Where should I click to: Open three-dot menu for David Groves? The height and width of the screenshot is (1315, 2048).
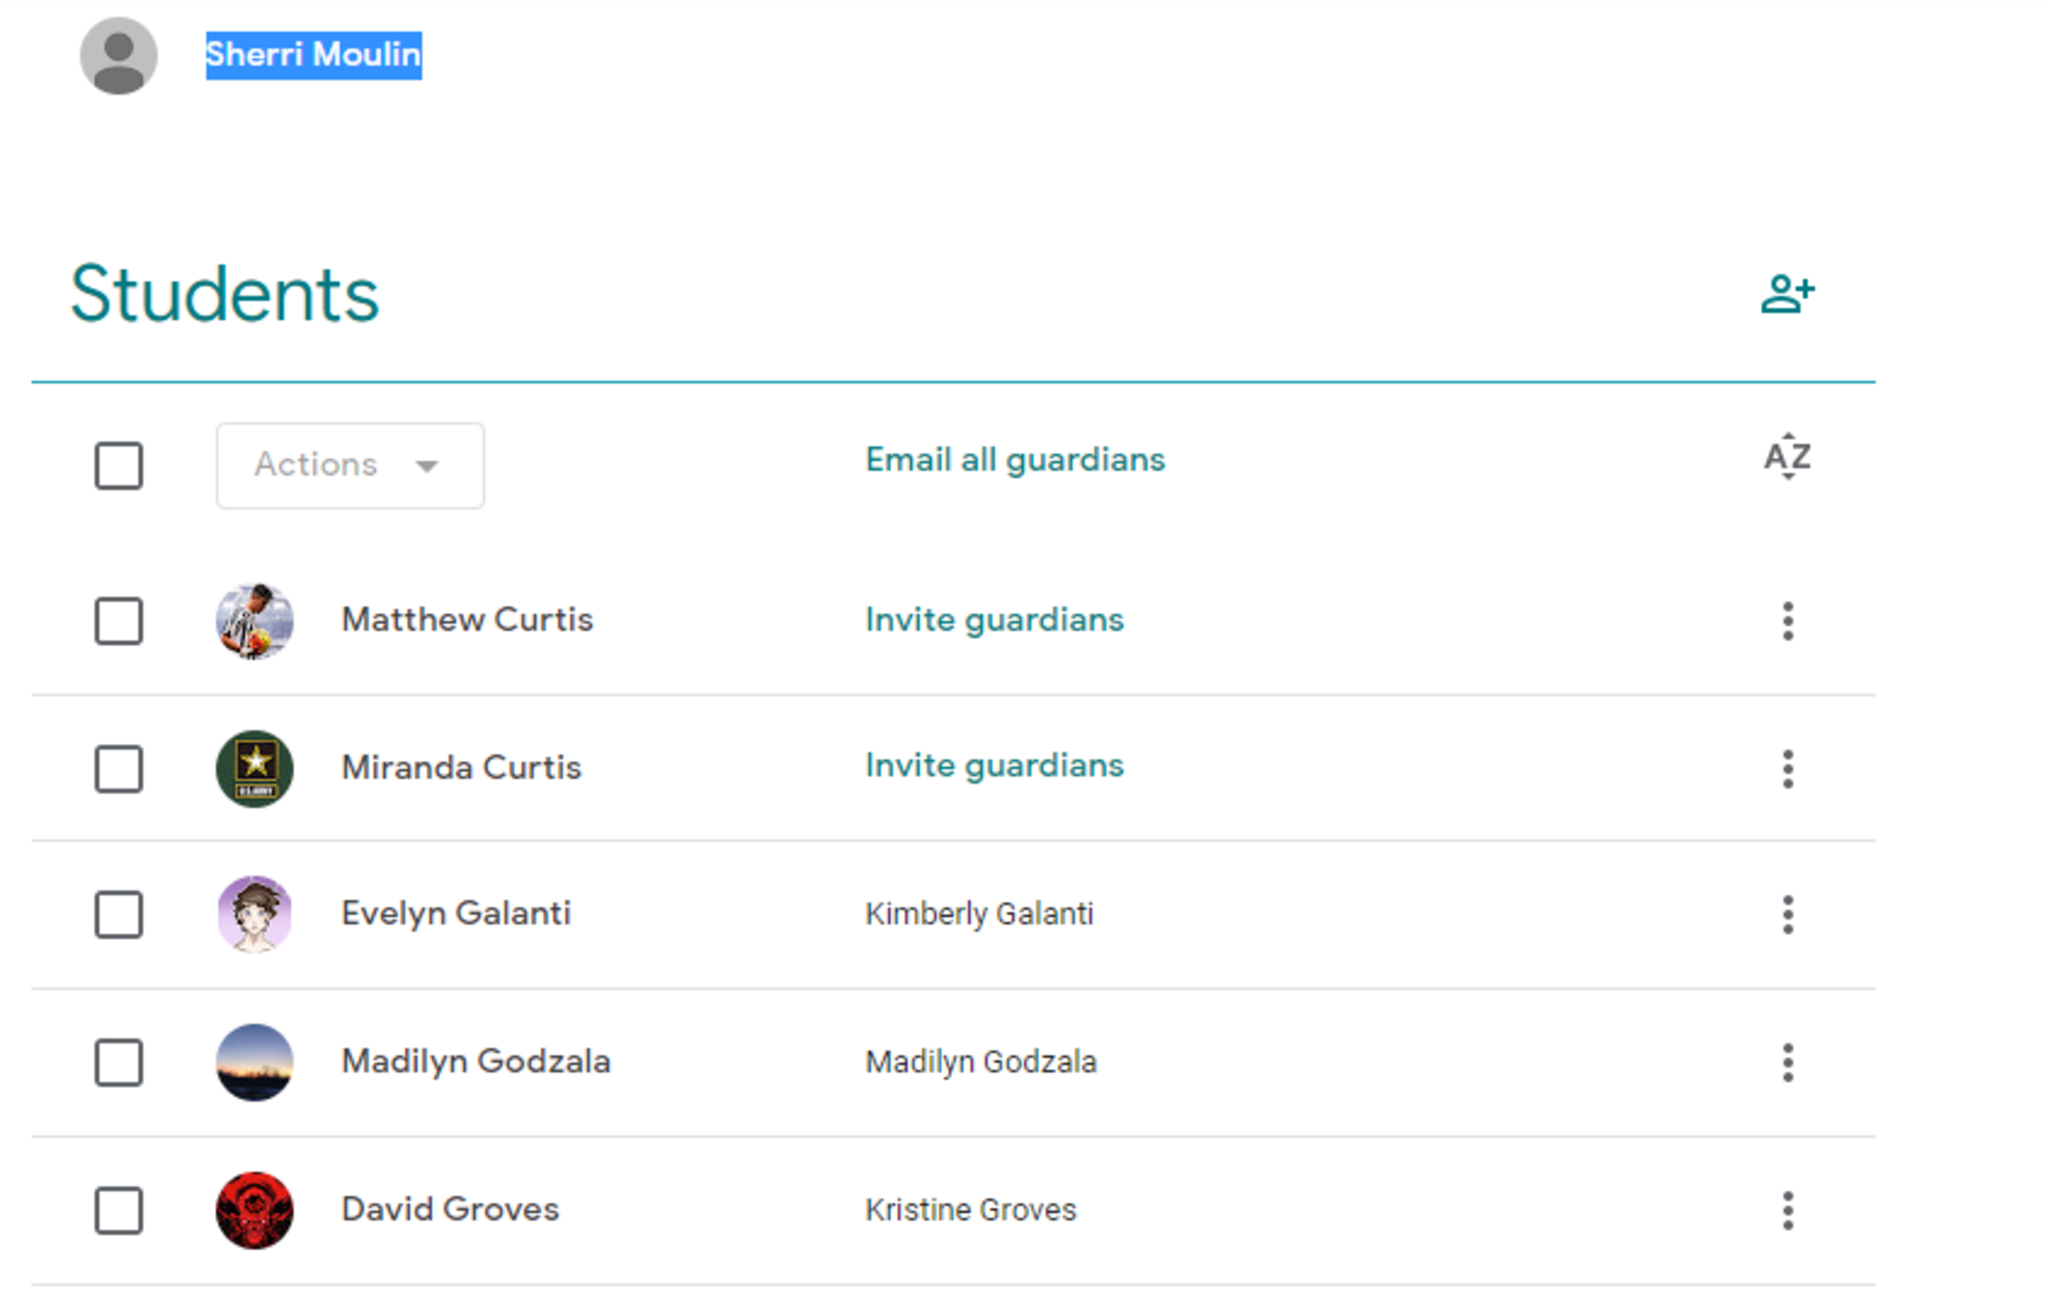click(1787, 1210)
